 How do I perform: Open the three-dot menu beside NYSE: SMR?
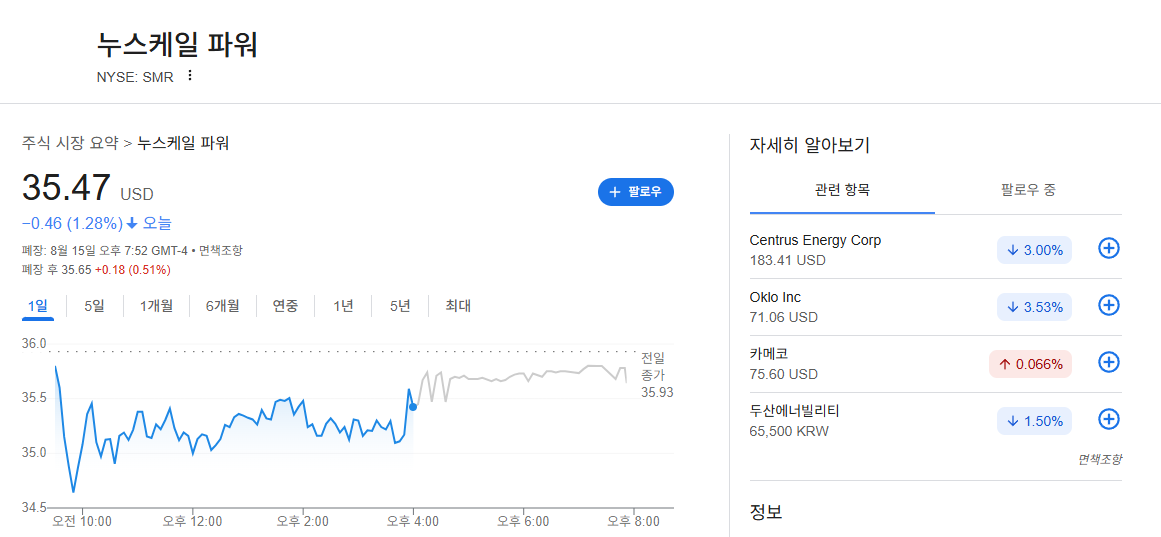(x=190, y=76)
